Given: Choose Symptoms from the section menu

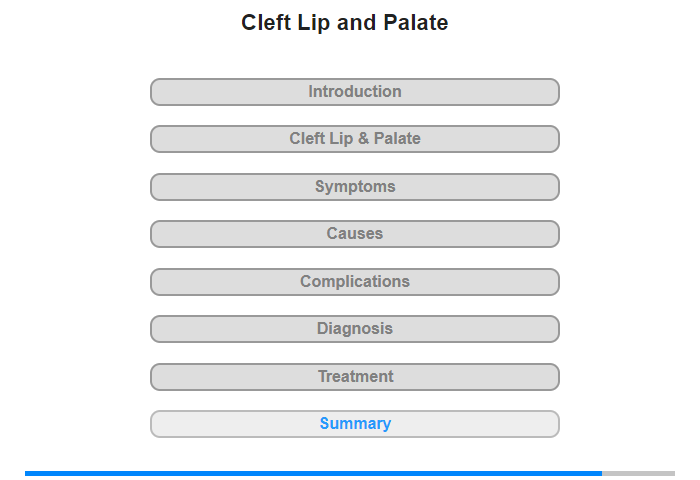Looking at the screenshot, I should (x=355, y=187).
